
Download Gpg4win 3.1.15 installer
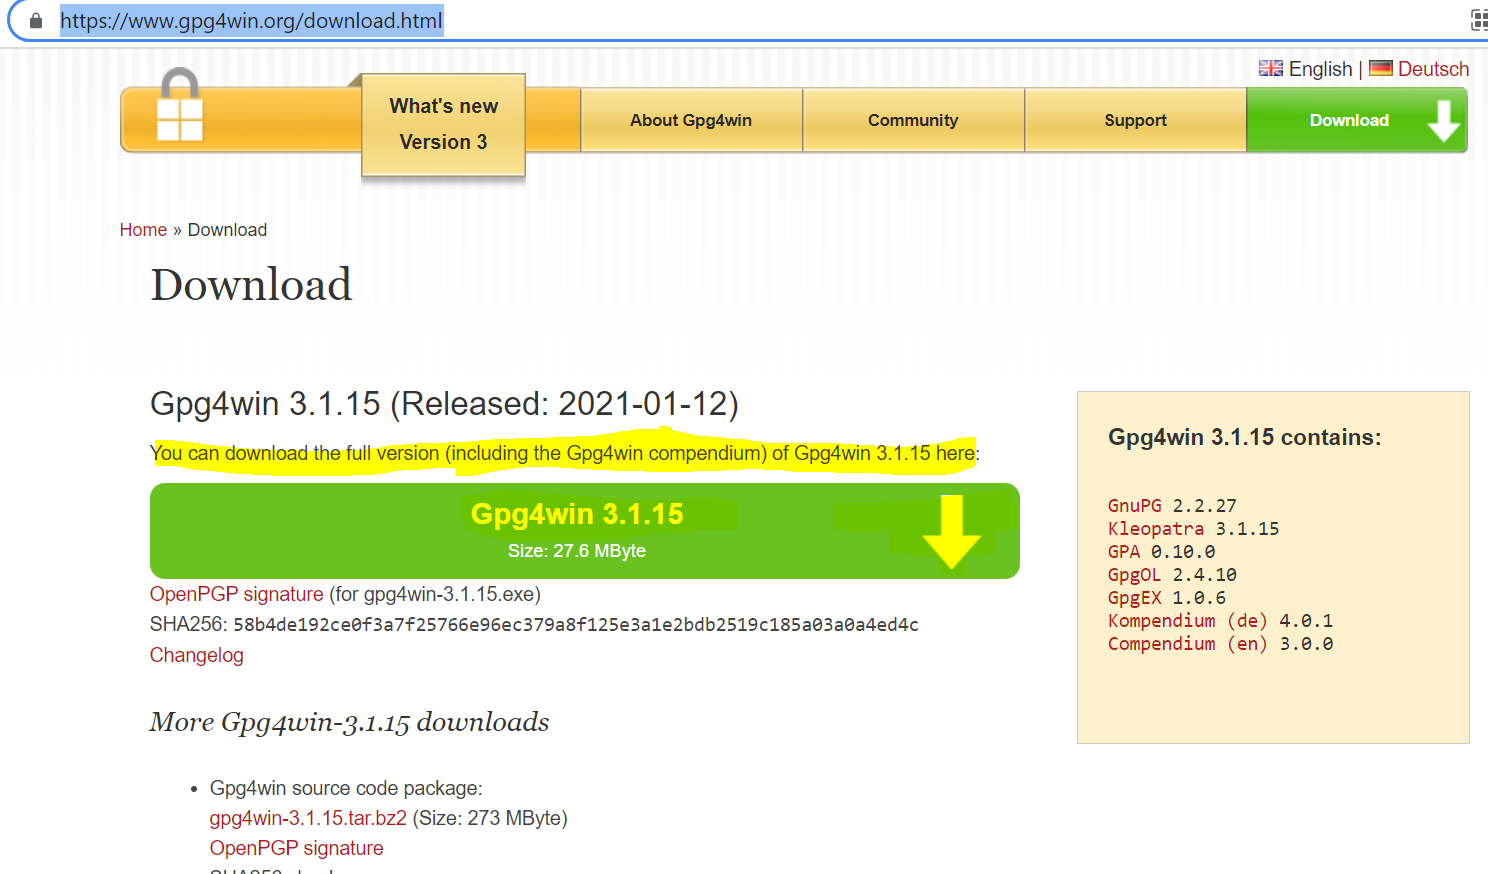577,530
